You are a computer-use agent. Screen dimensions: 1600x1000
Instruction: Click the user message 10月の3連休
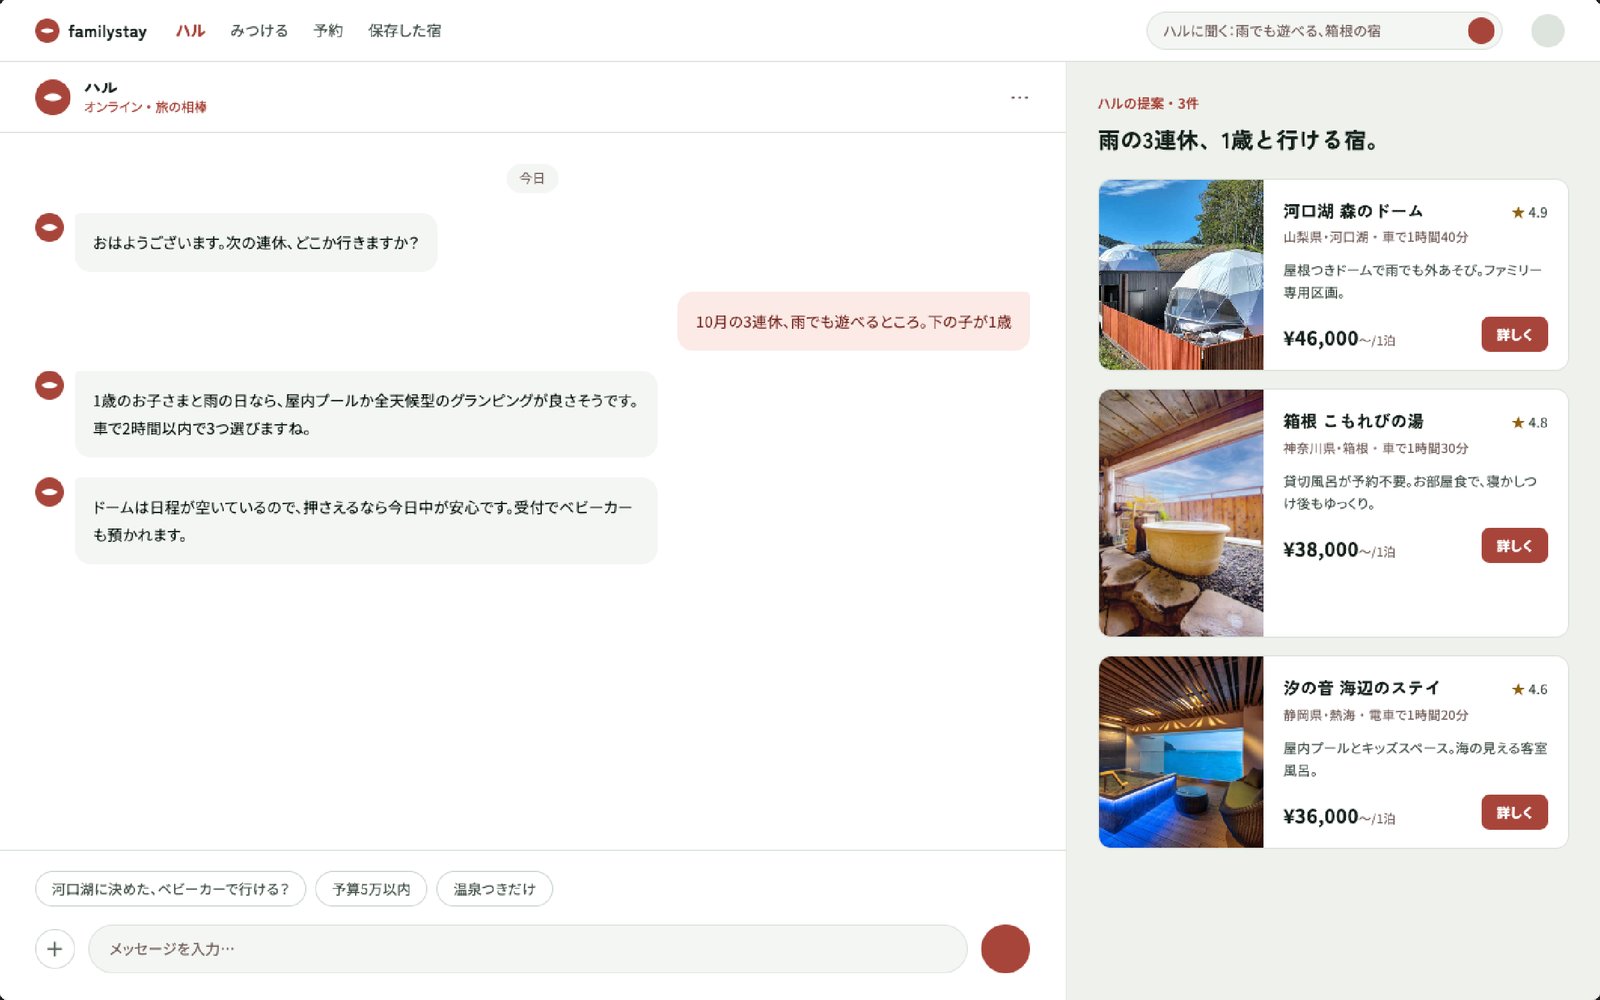tap(854, 321)
